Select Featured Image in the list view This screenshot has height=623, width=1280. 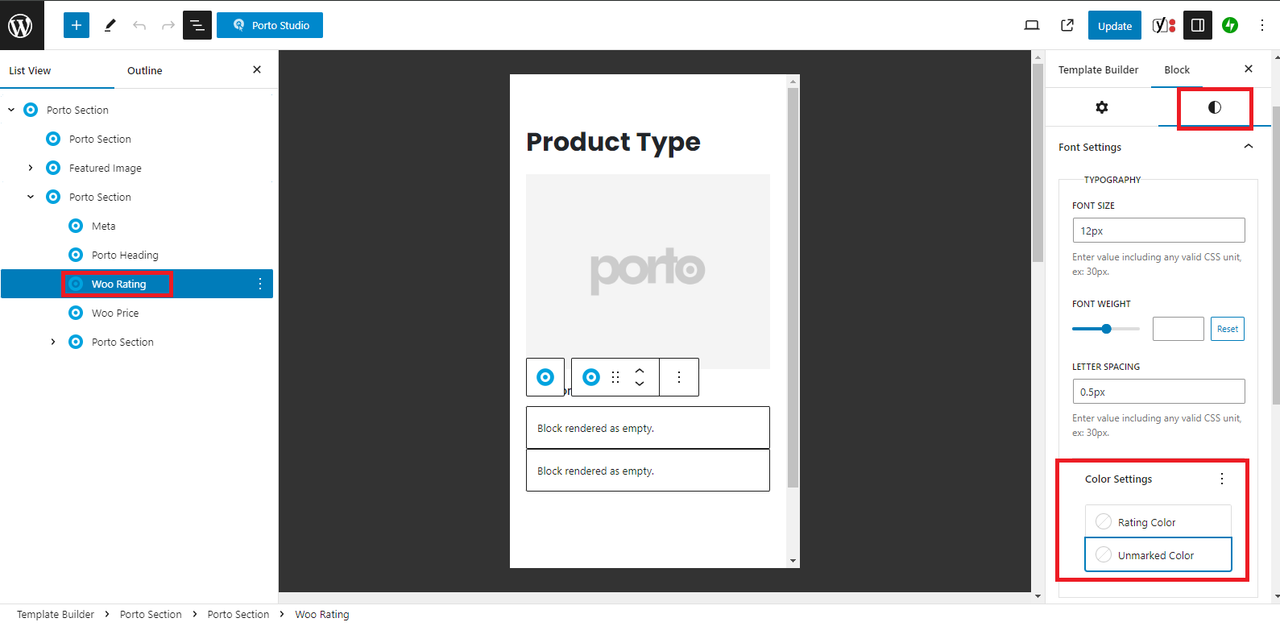click(x=105, y=168)
